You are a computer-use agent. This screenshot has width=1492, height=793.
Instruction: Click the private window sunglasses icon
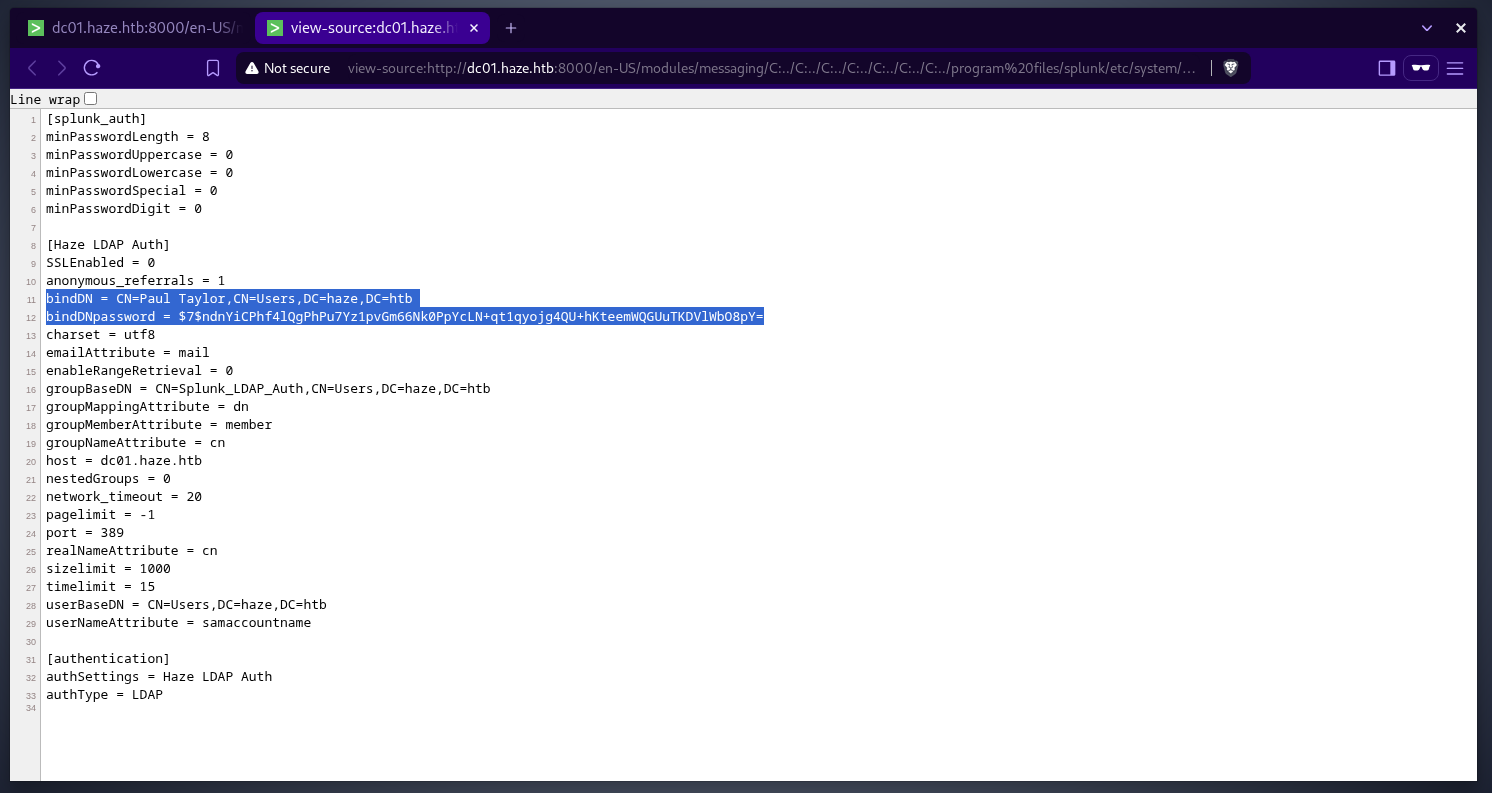tap(1420, 68)
